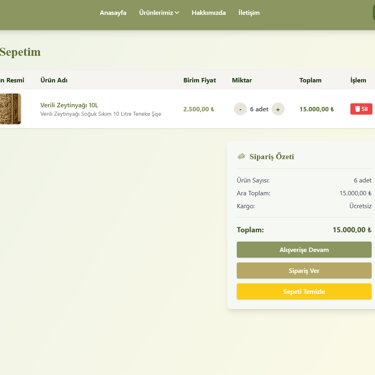Select the Ücretsiz shipping value
375x375 pixels.
360,206
